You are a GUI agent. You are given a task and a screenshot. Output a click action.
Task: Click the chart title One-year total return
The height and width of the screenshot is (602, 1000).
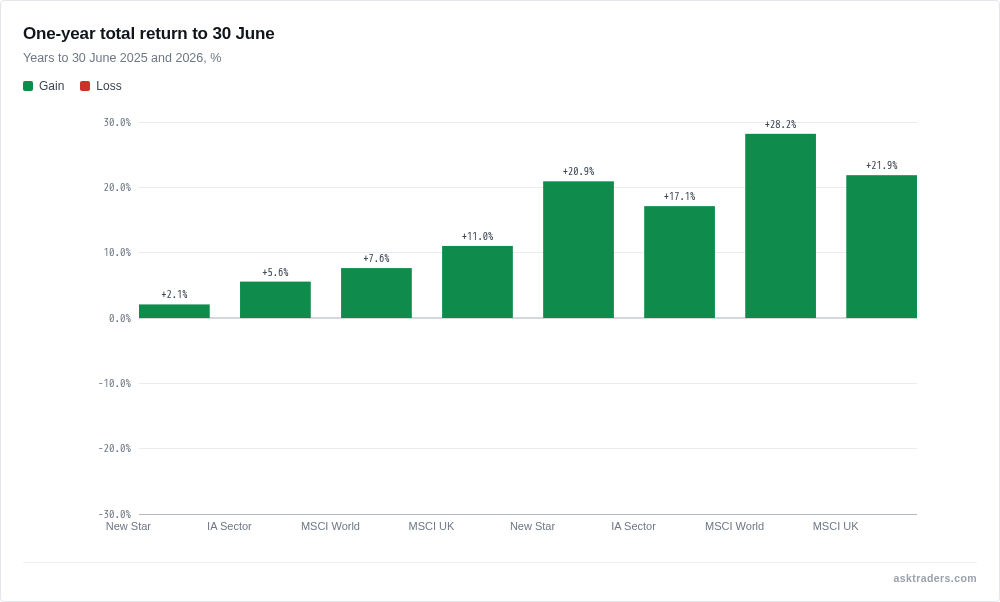149,34
